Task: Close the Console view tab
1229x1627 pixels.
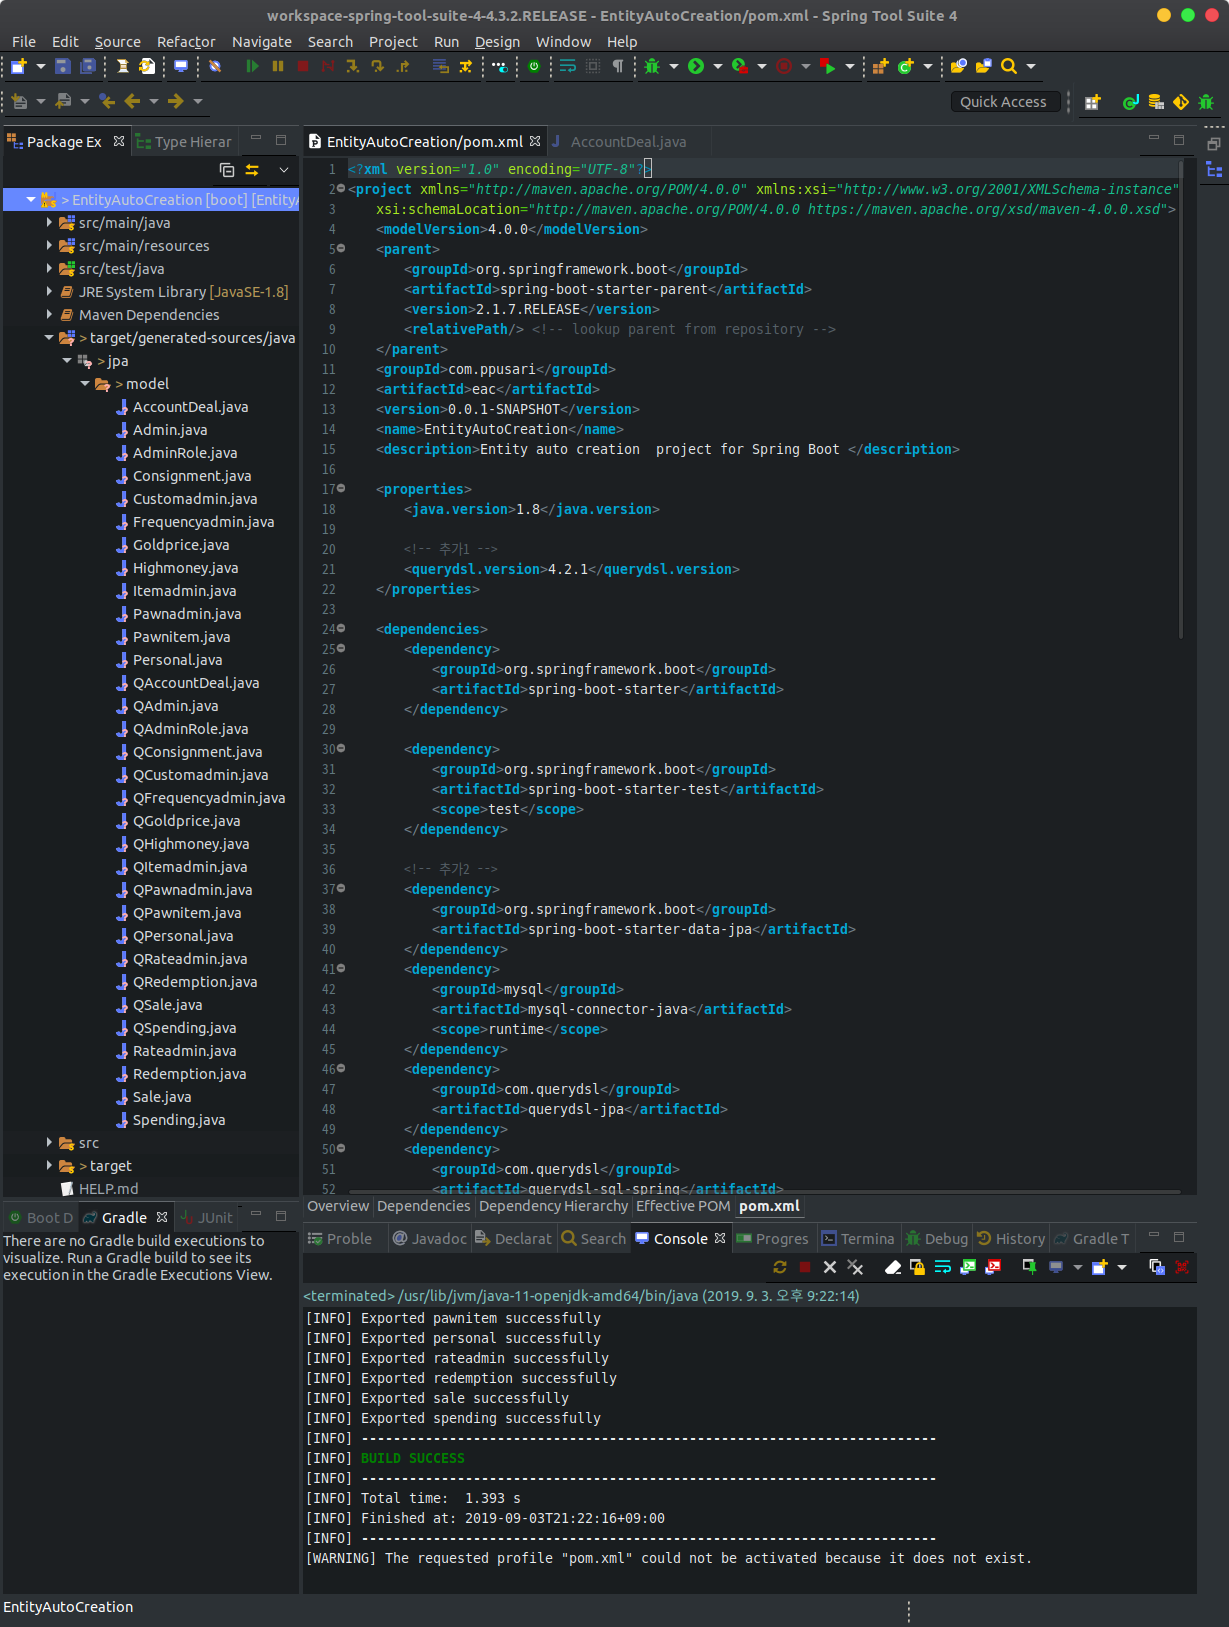Action: tap(720, 1238)
